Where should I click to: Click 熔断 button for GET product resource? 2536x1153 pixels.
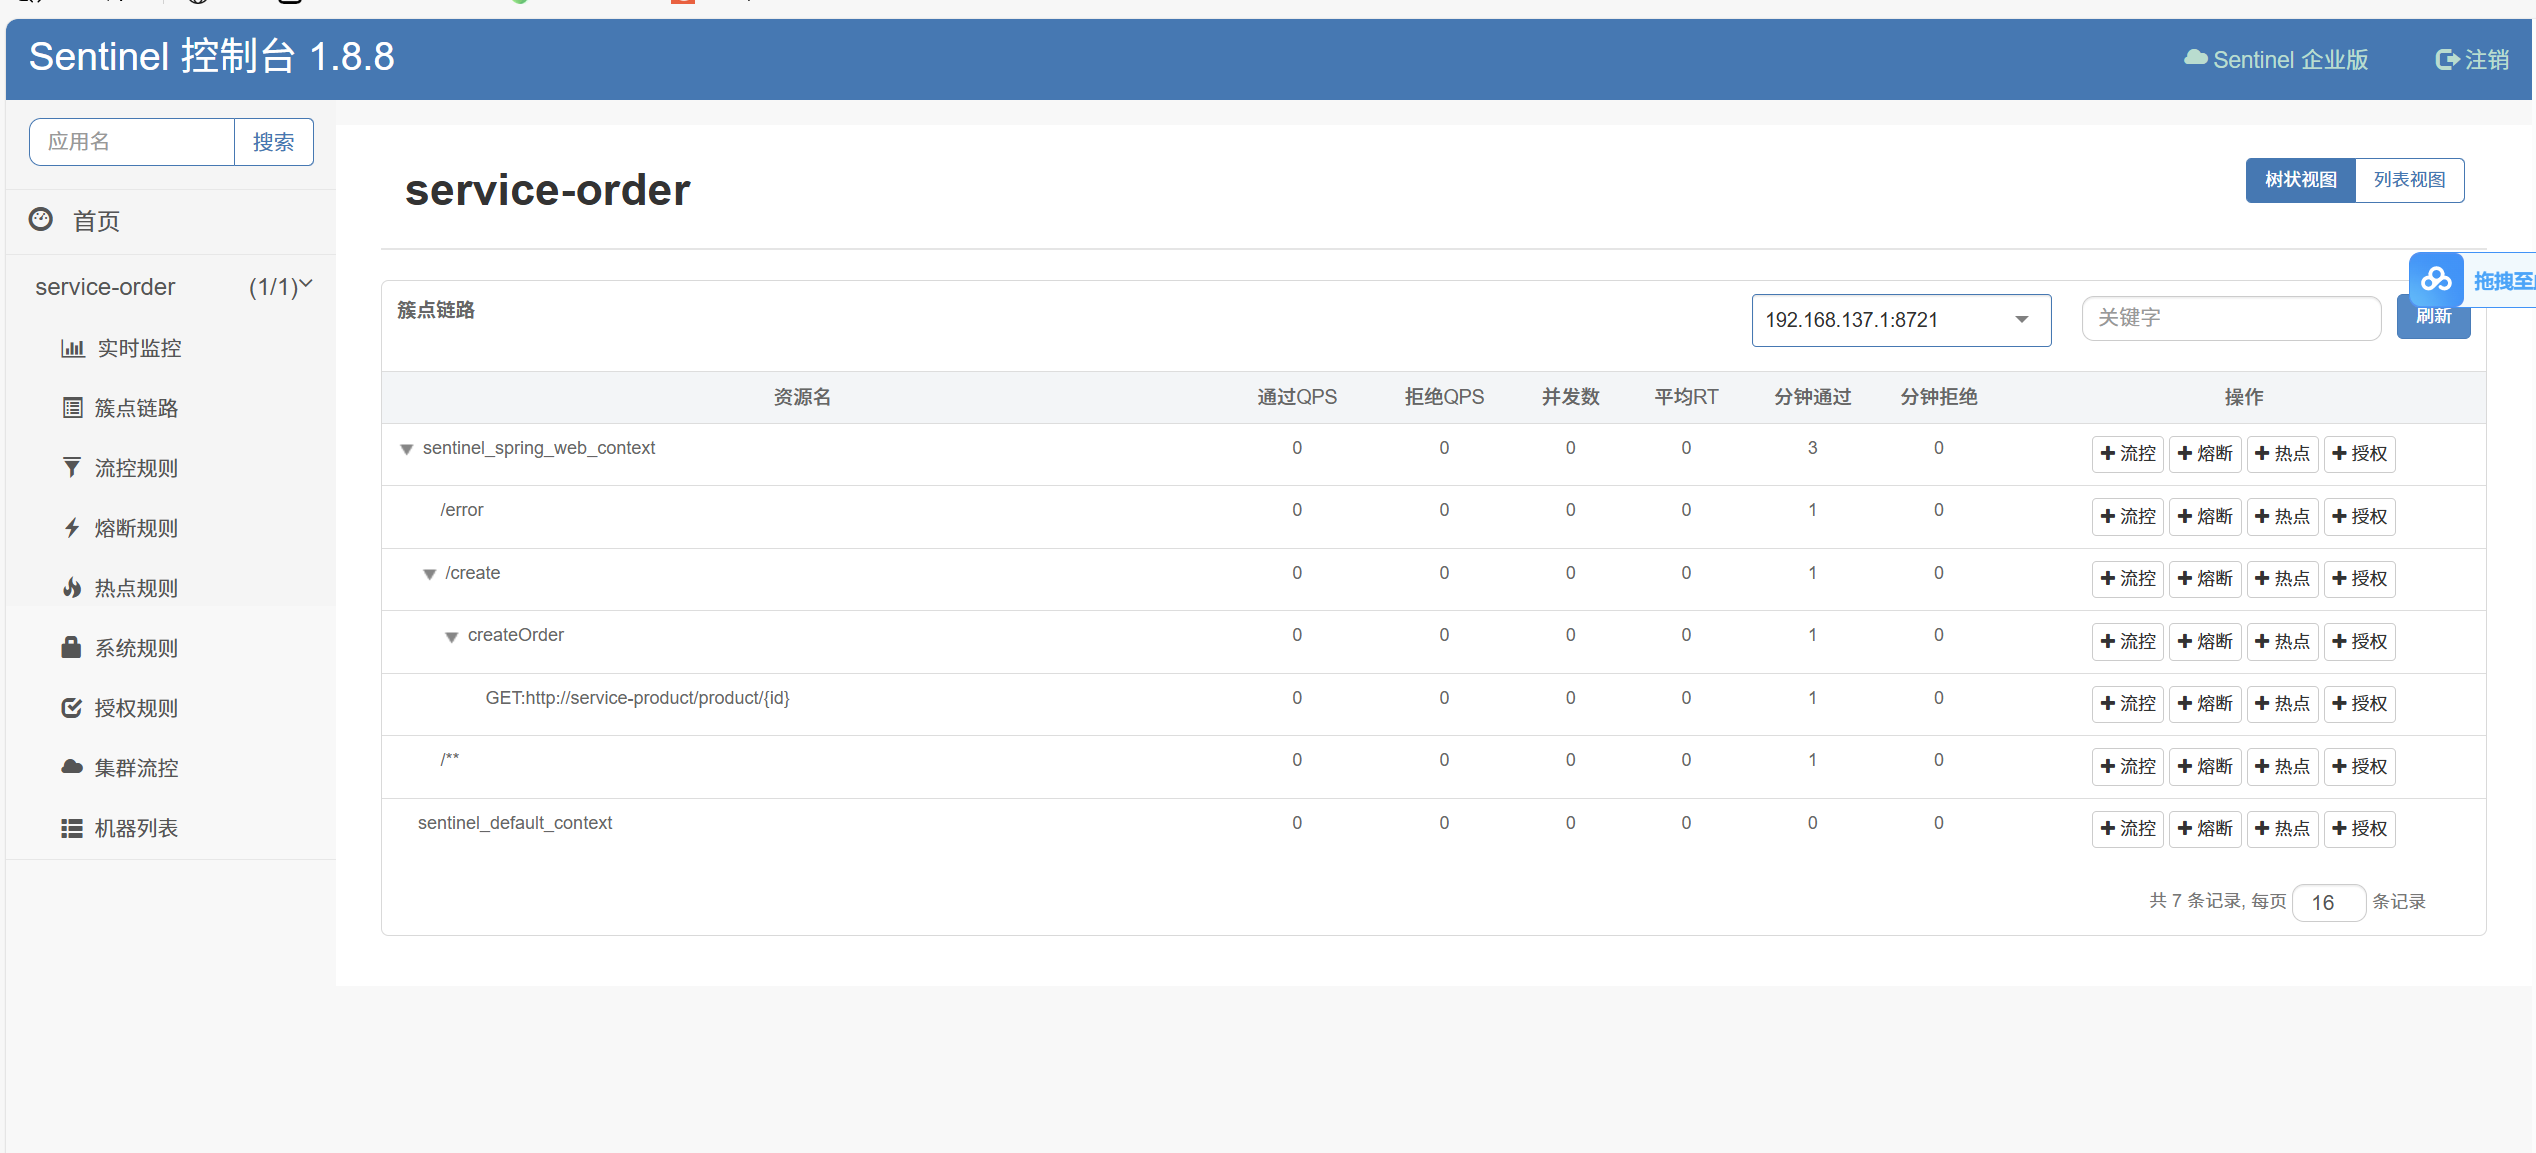(2205, 704)
